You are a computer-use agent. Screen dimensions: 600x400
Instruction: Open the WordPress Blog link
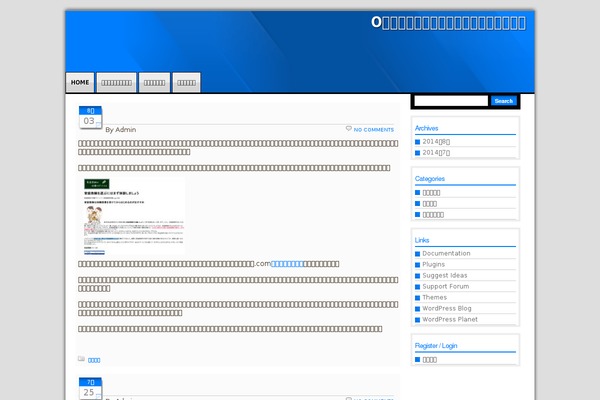[447, 309]
